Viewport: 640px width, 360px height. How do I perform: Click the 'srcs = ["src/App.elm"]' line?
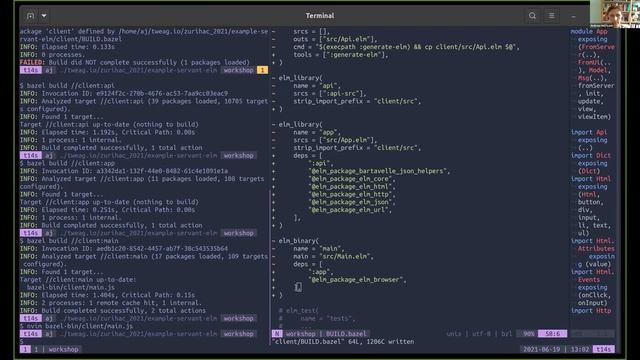click(x=335, y=140)
